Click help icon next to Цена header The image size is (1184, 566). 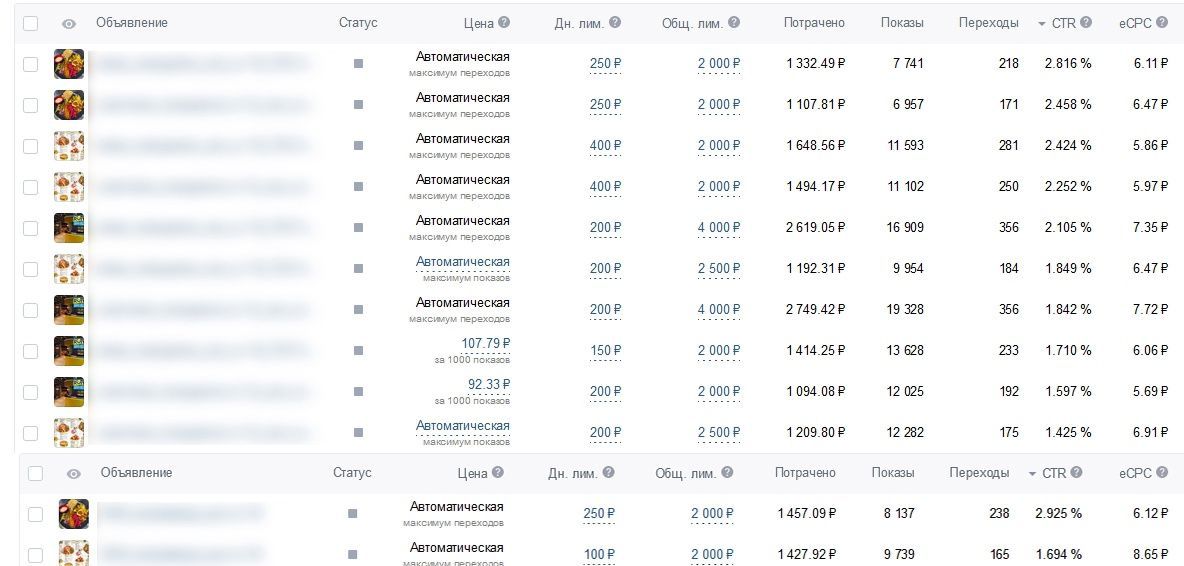(x=504, y=22)
